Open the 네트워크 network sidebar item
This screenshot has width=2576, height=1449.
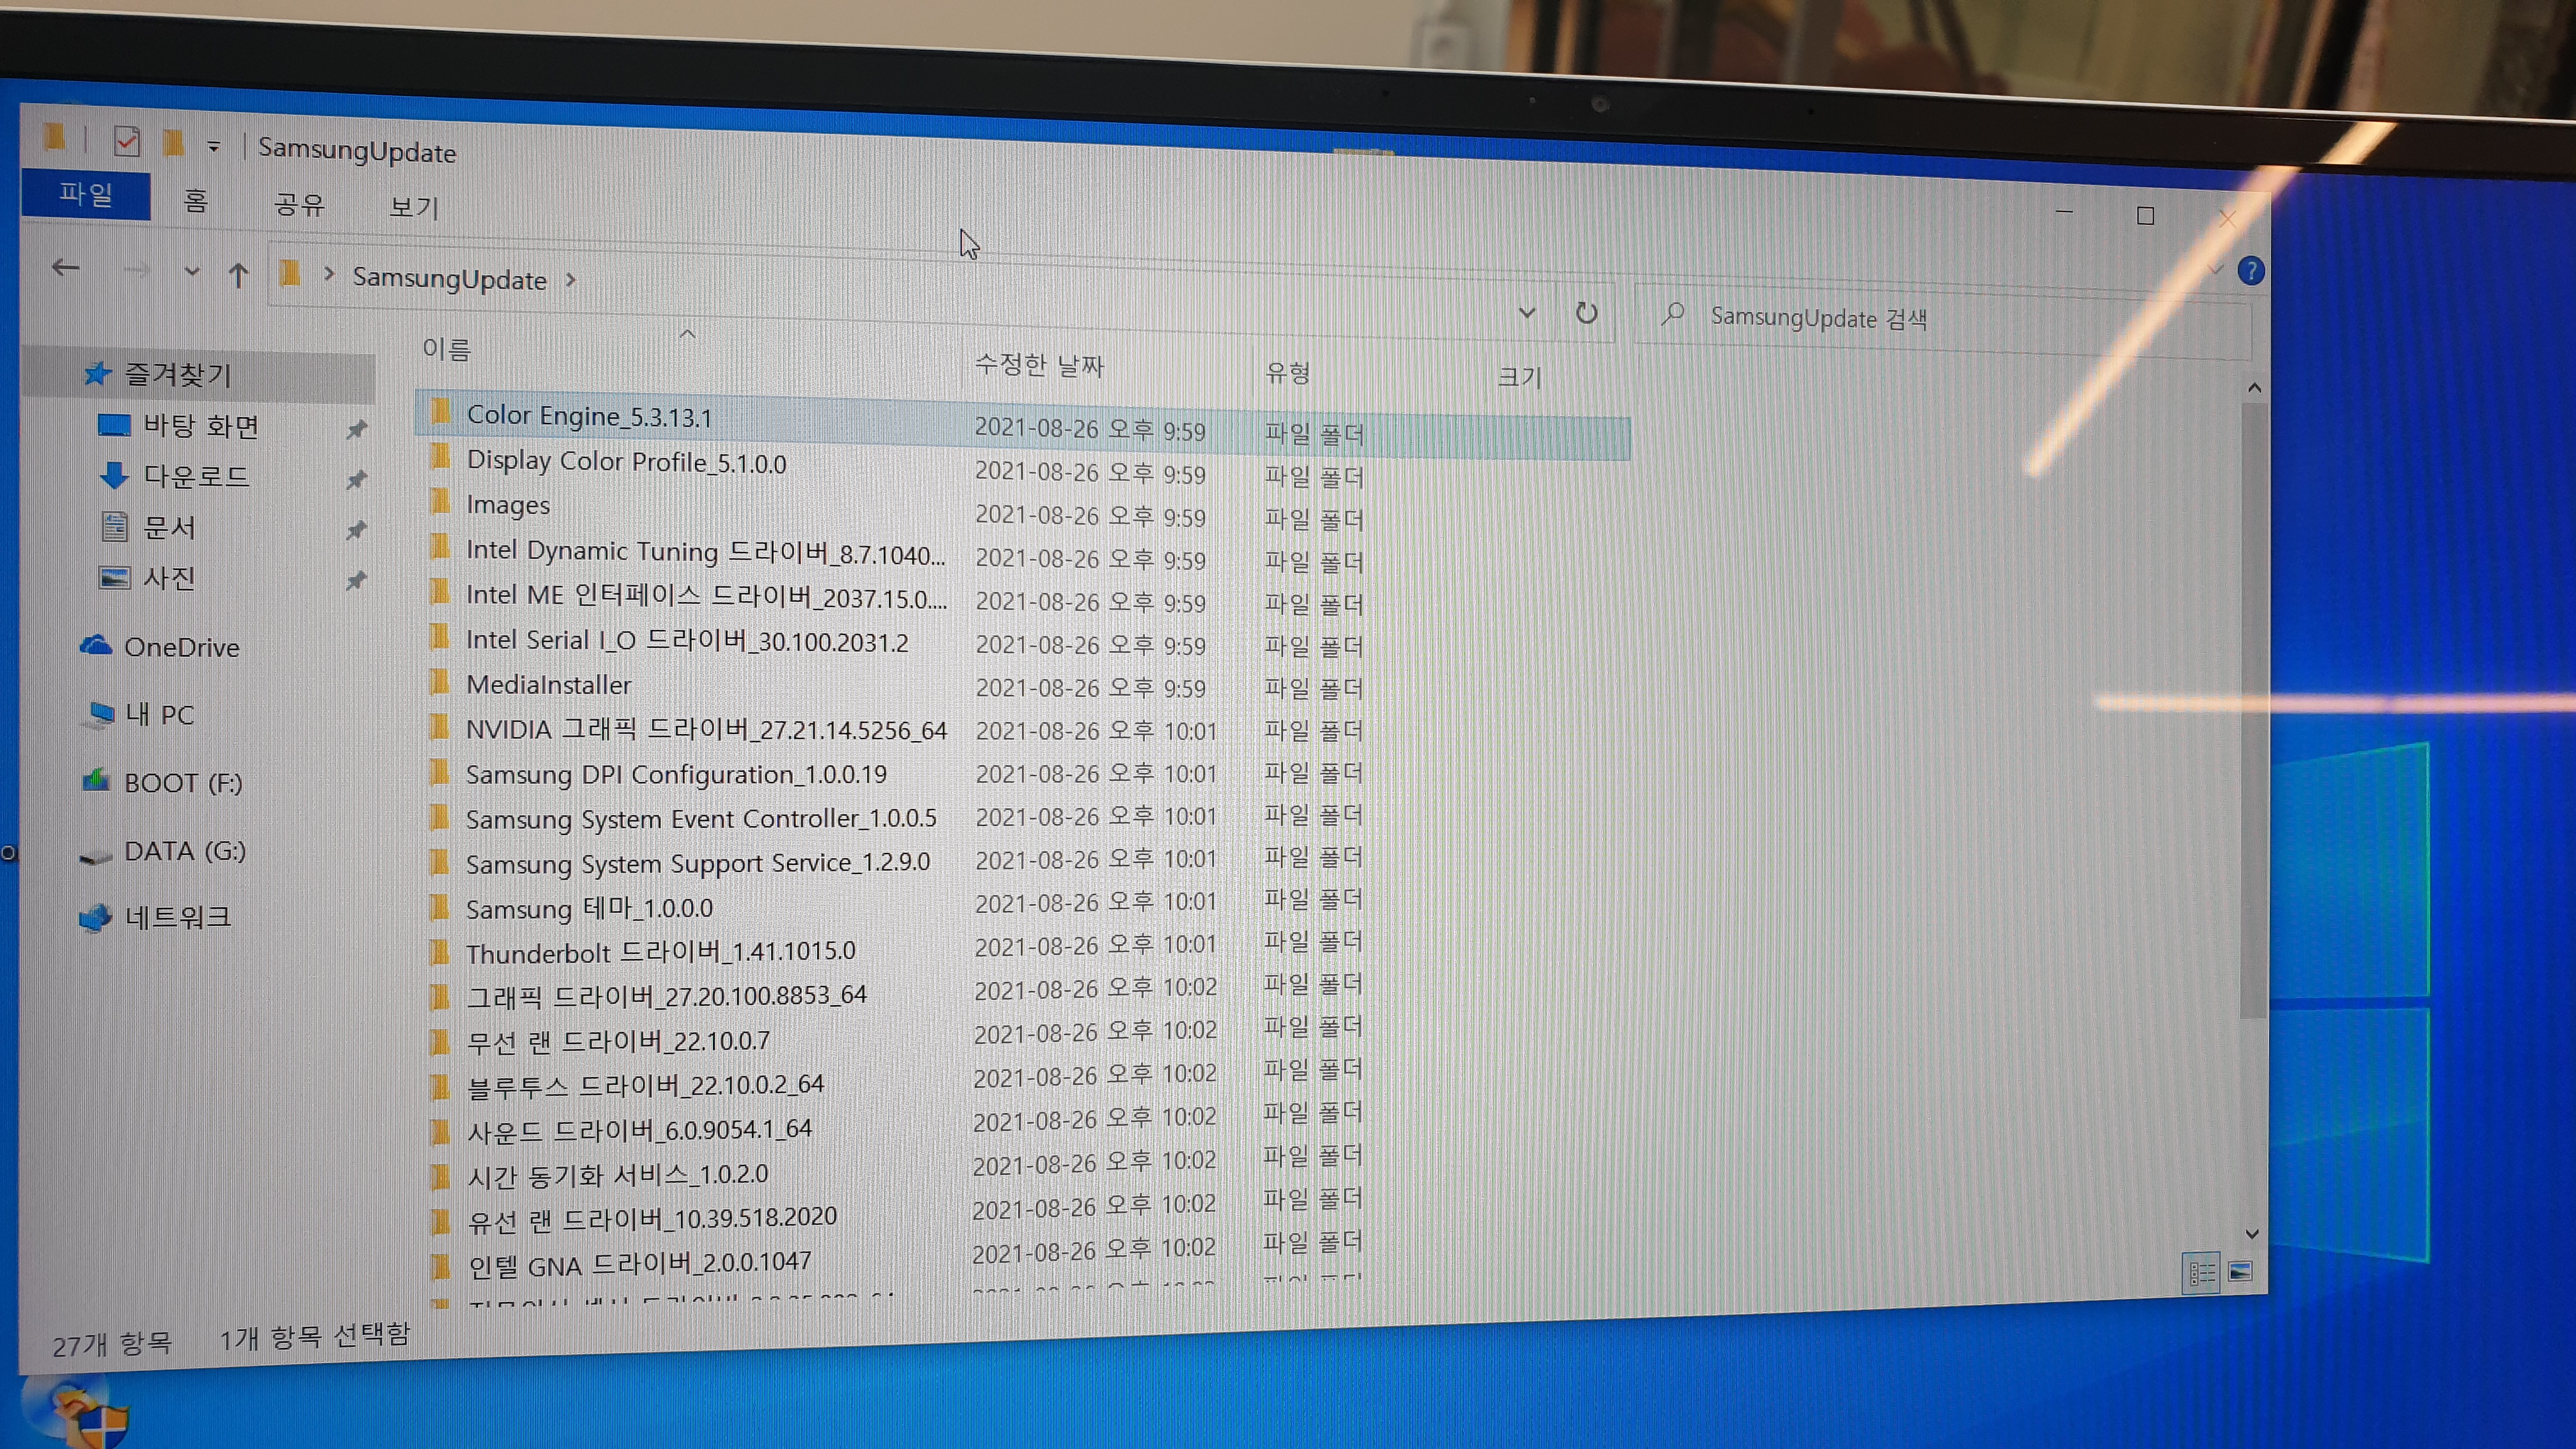coord(177,917)
